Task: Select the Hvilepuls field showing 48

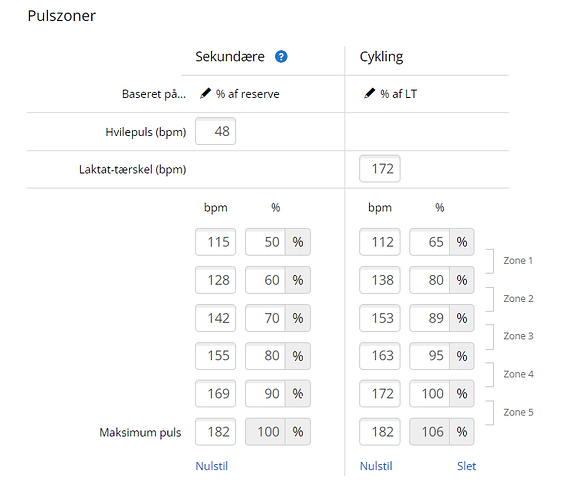Action: click(x=215, y=131)
